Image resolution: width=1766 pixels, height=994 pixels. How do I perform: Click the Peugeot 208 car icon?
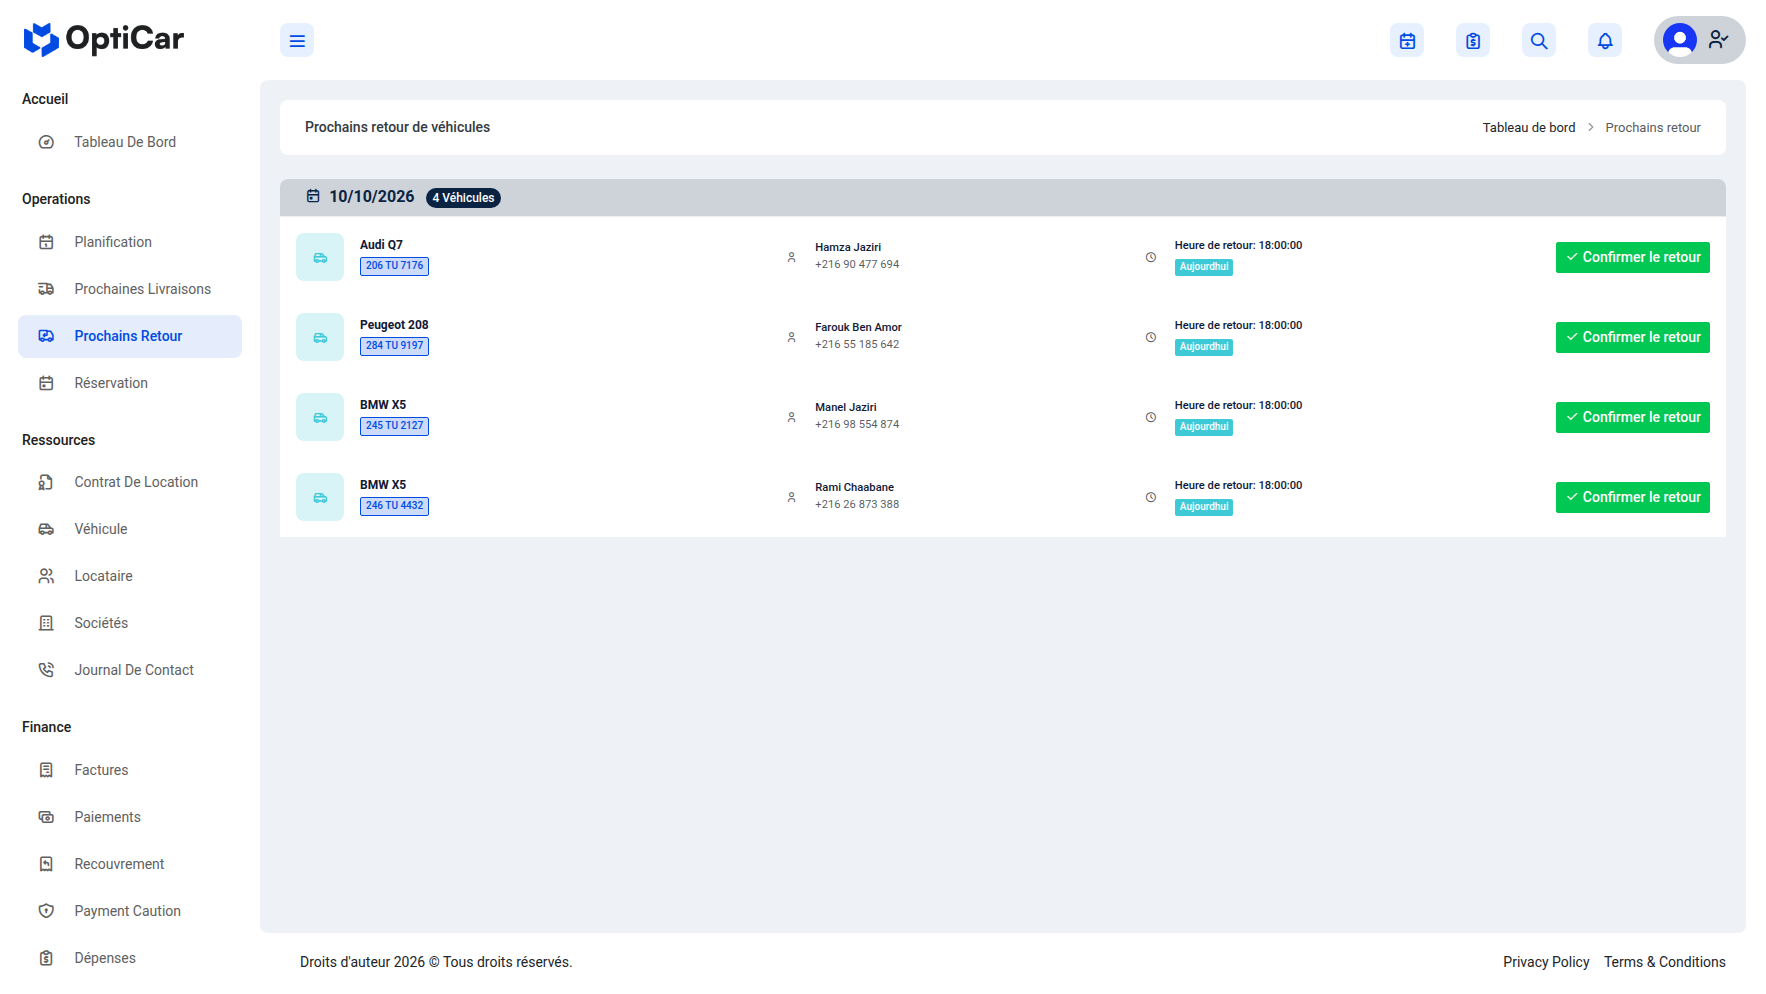coord(320,338)
